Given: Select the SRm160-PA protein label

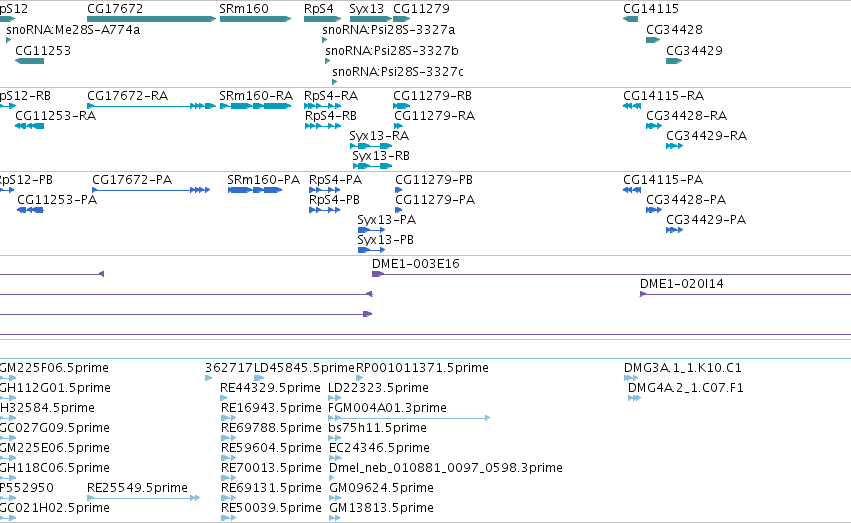Looking at the screenshot, I should [263, 180].
